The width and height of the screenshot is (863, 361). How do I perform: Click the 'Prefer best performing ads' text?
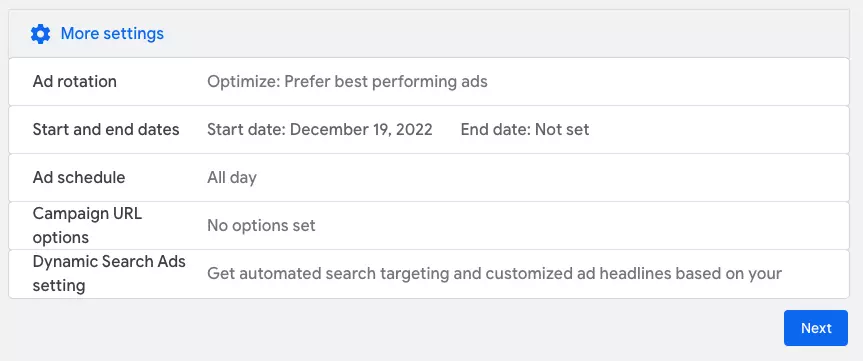(386, 81)
